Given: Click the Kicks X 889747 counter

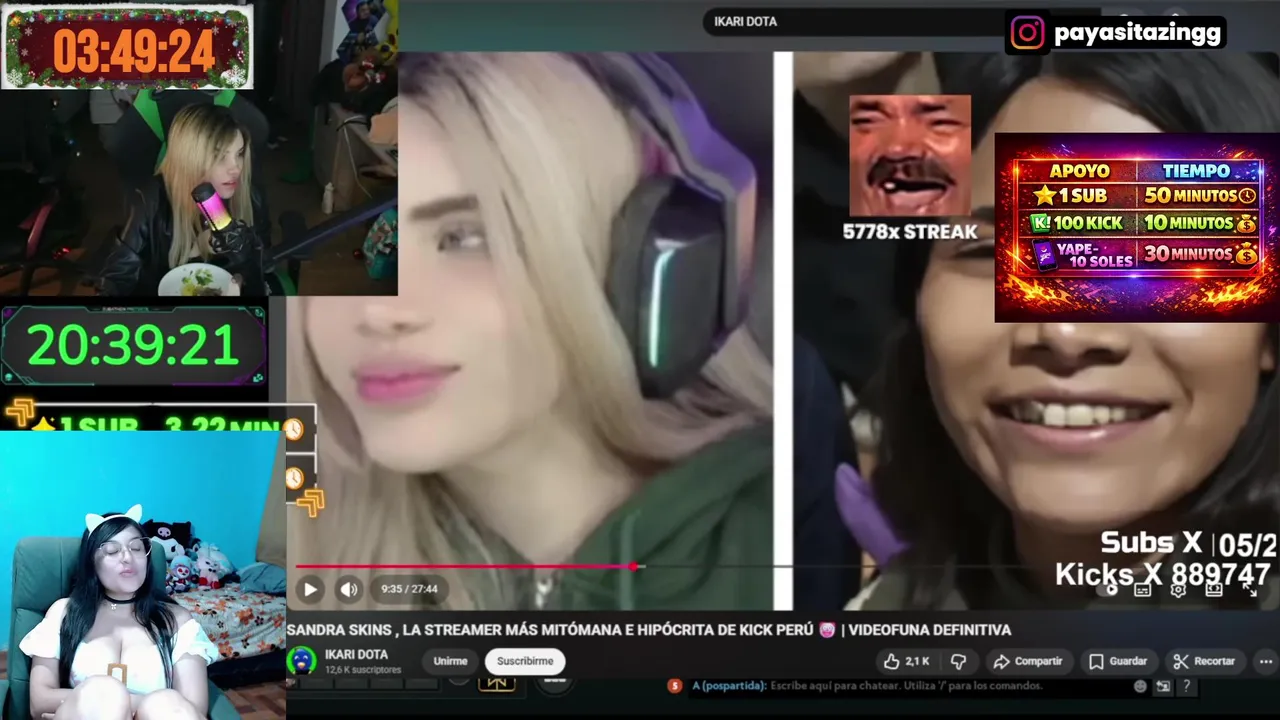Looking at the screenshot, I should pyautogui.click(x=1162, y=574).
